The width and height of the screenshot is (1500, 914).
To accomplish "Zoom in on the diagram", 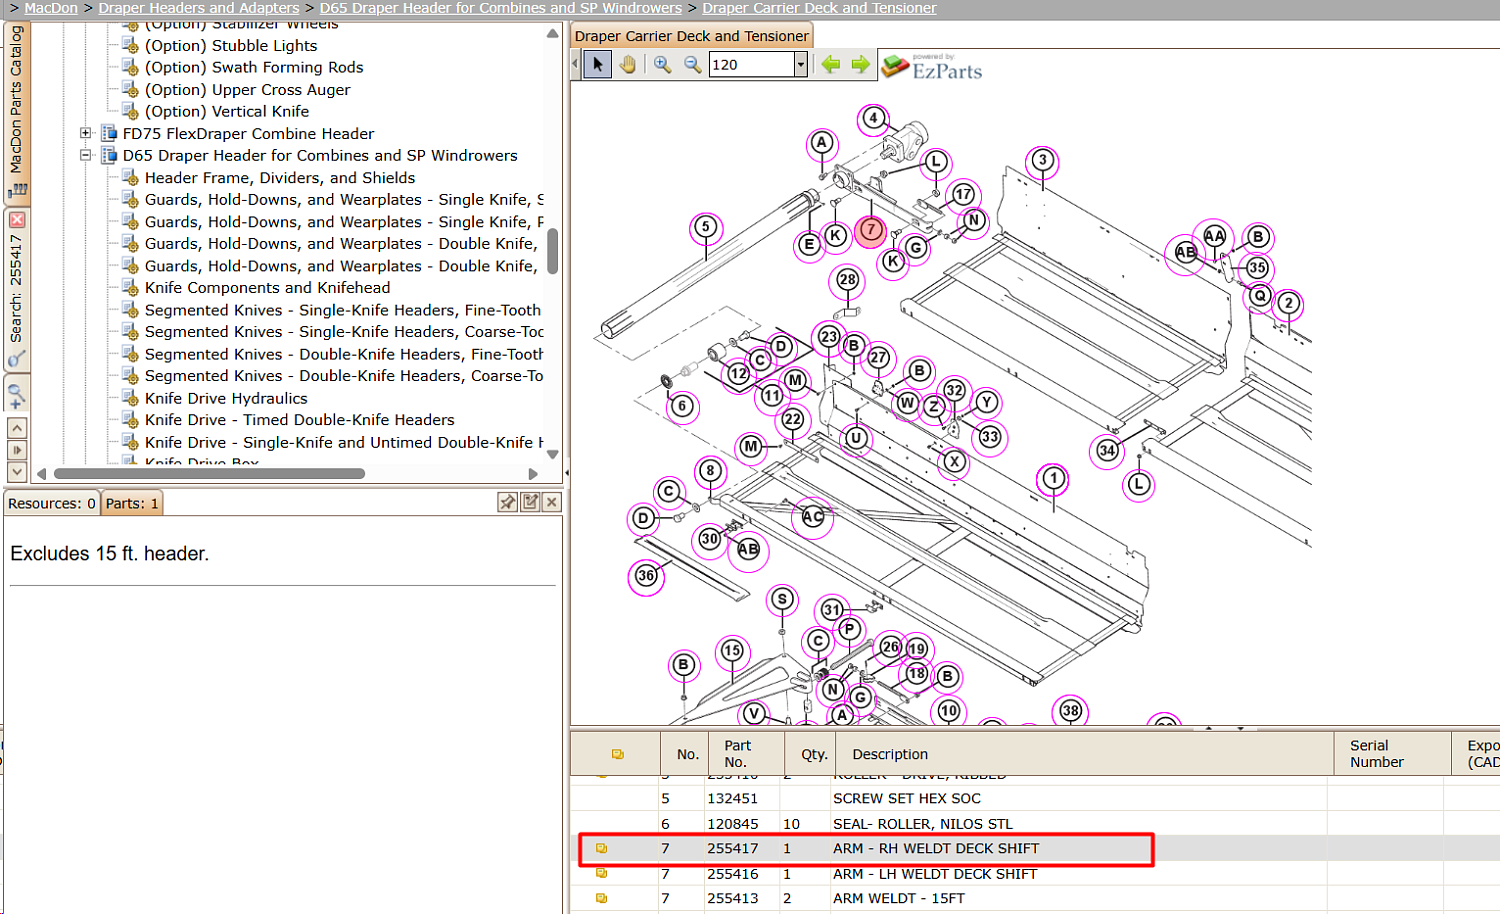I will [662, 65].
